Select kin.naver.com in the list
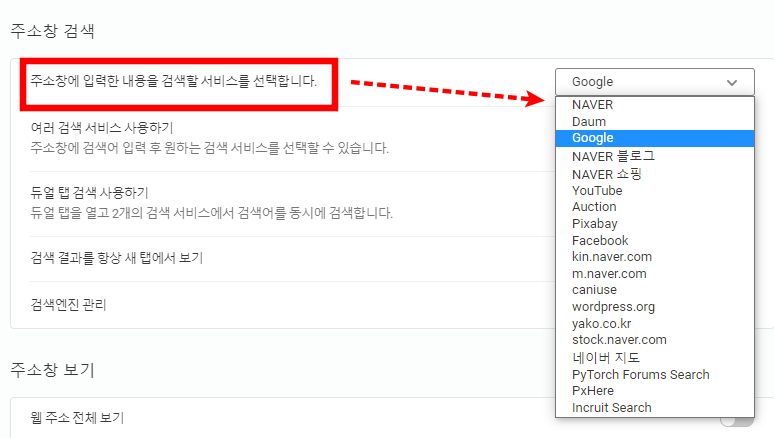This screenshot has width=774, height=438. [655, 257]
